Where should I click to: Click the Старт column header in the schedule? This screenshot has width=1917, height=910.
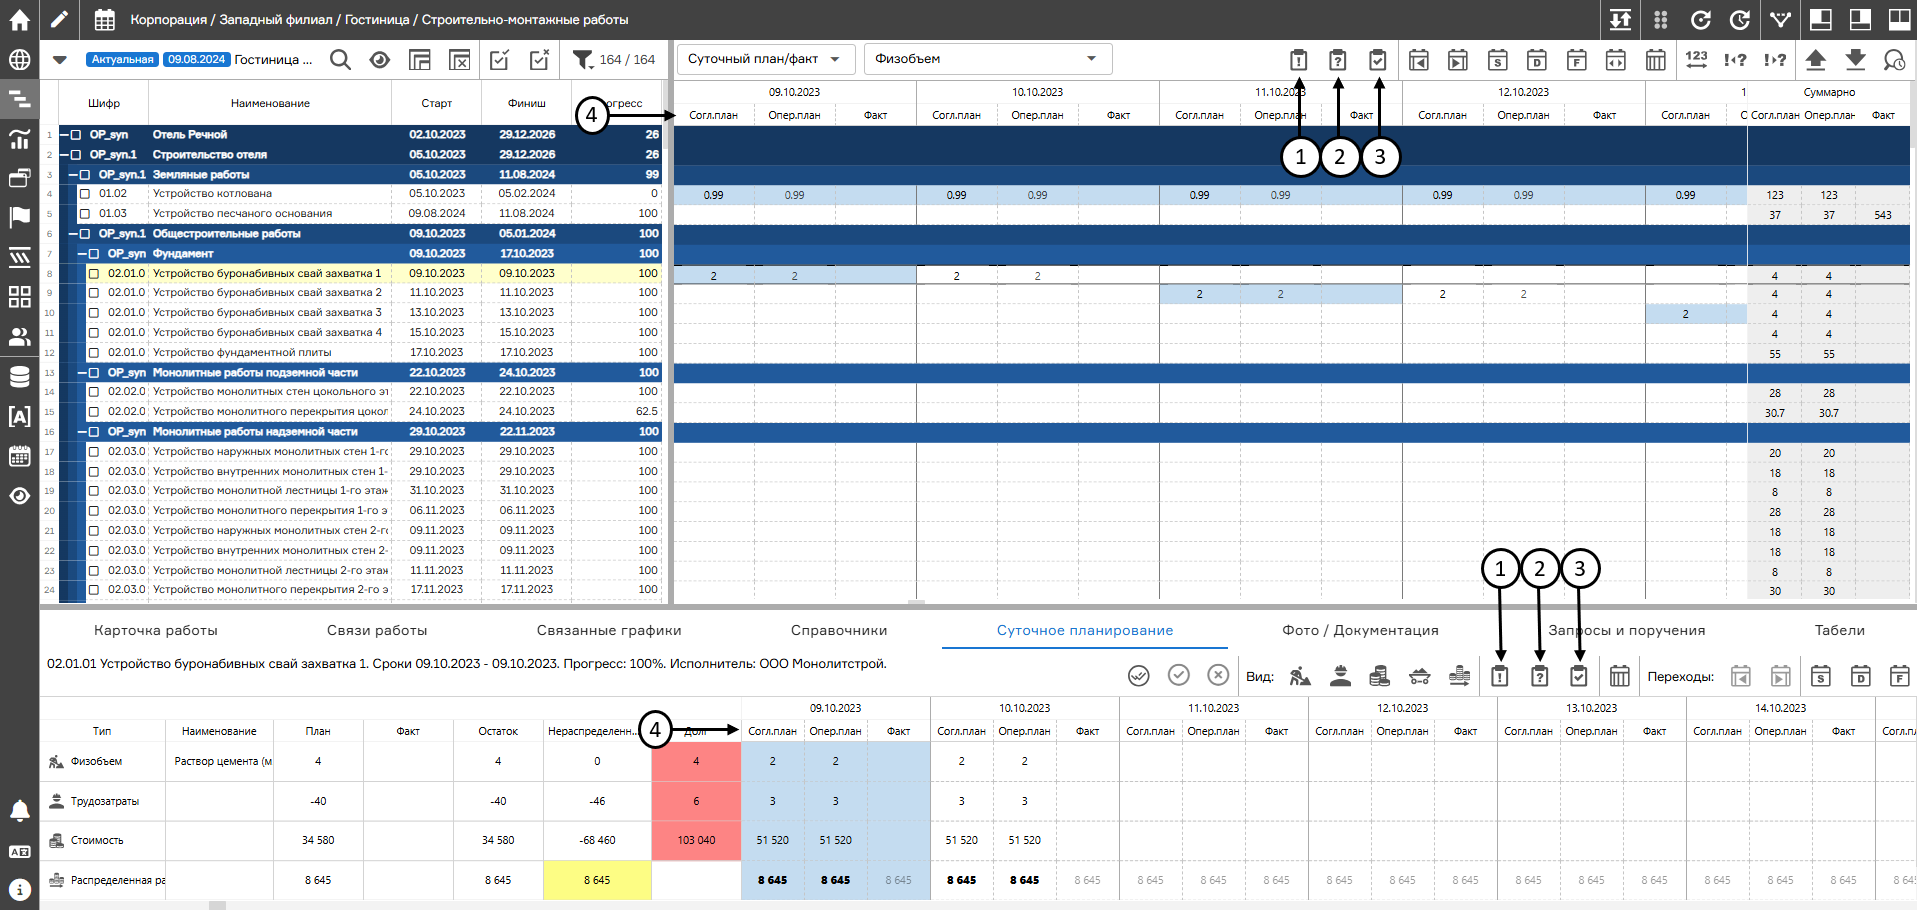click(x=437, y=104)
